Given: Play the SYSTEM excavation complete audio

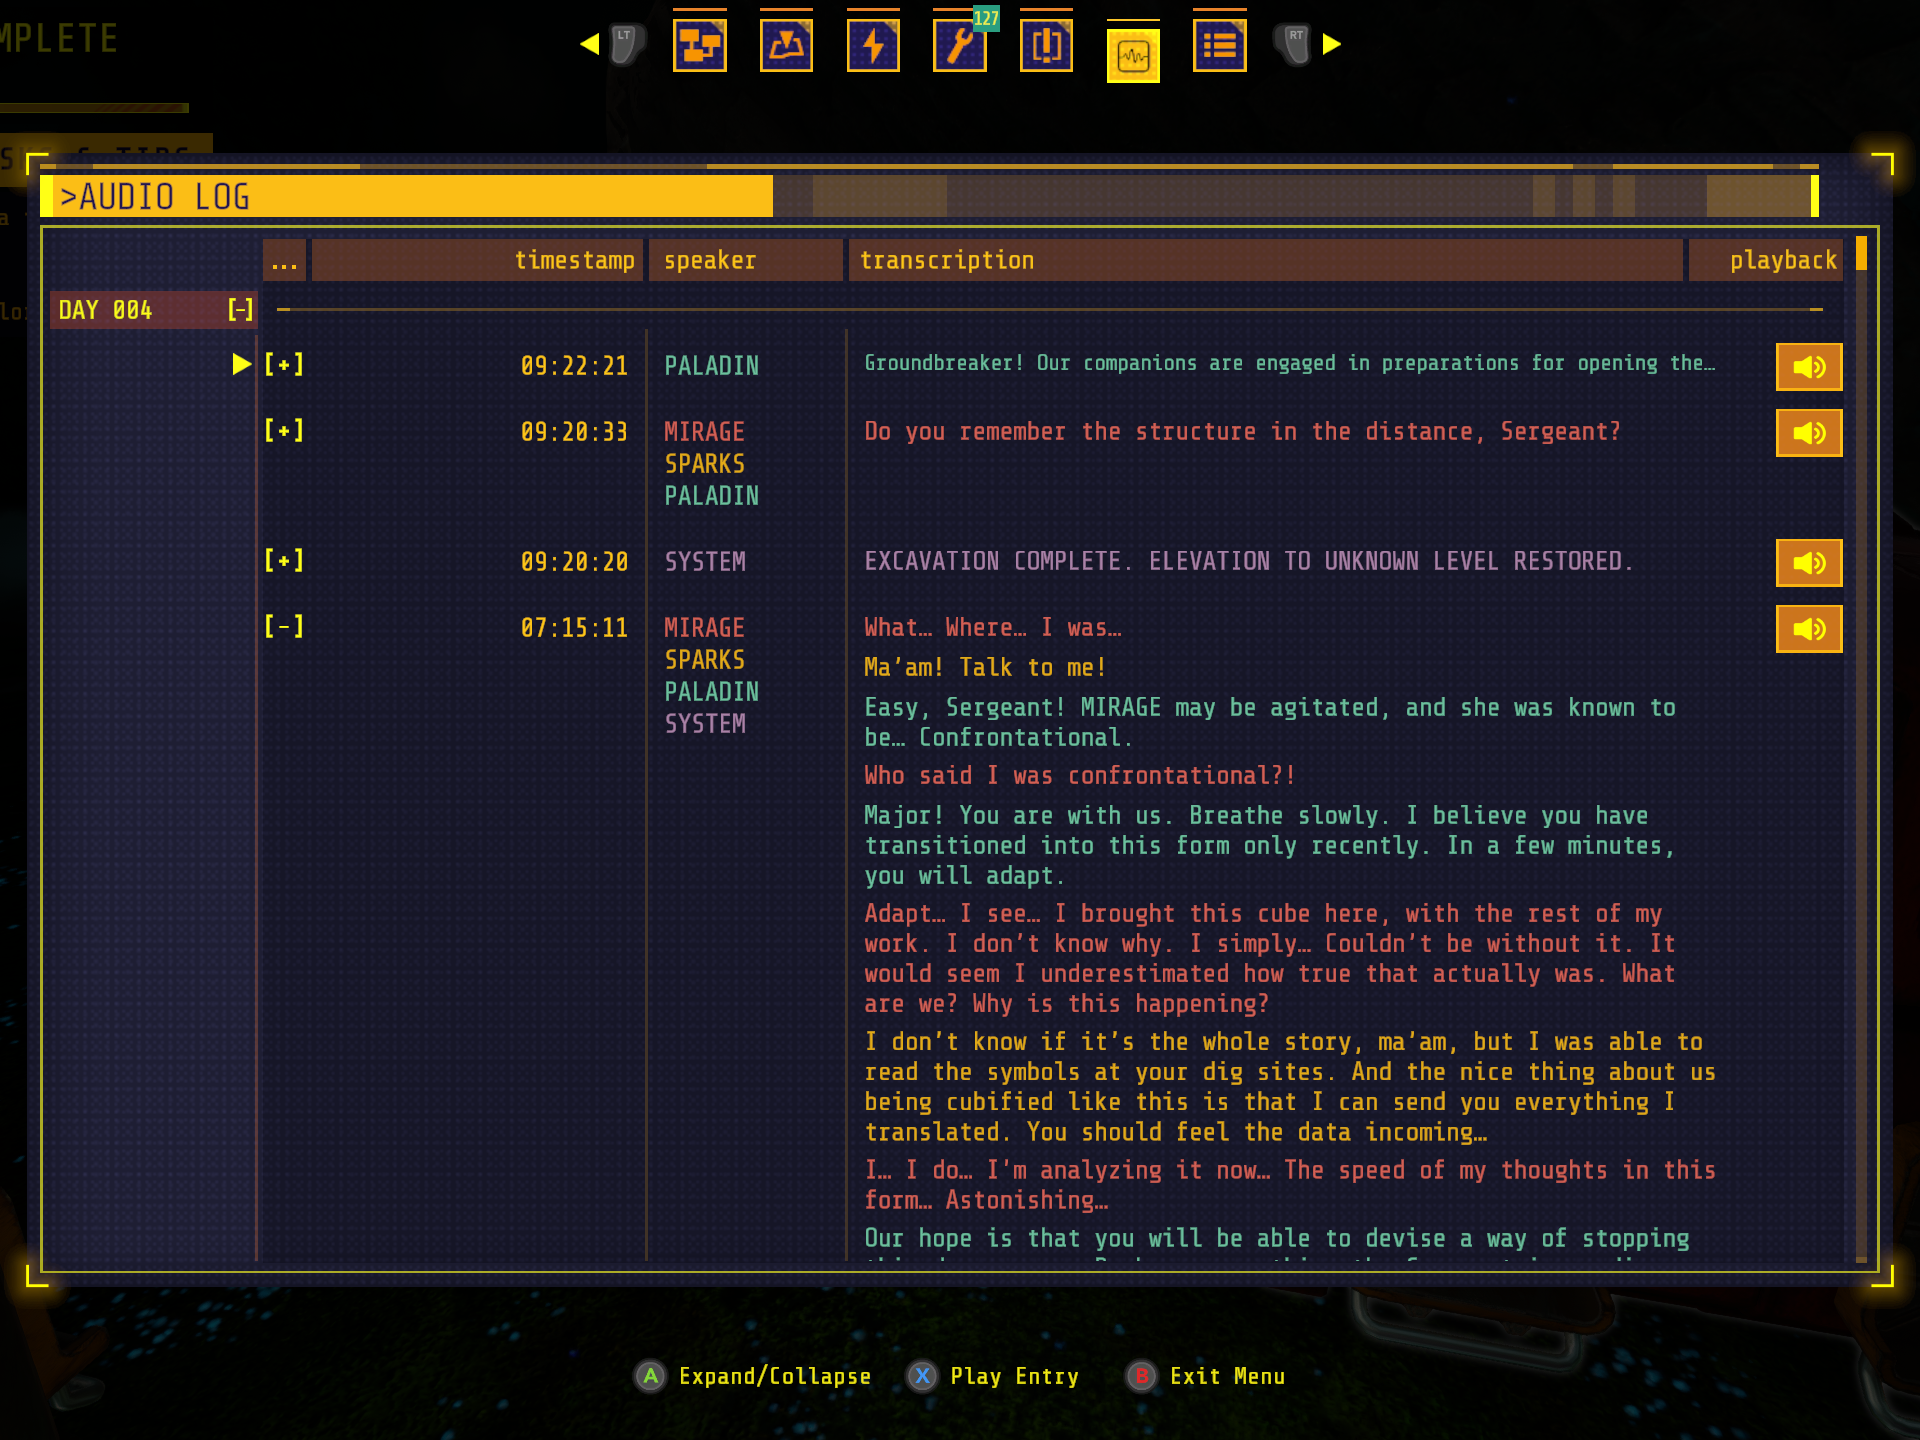Looking at the screenshot, I should tap(1808, 562).
